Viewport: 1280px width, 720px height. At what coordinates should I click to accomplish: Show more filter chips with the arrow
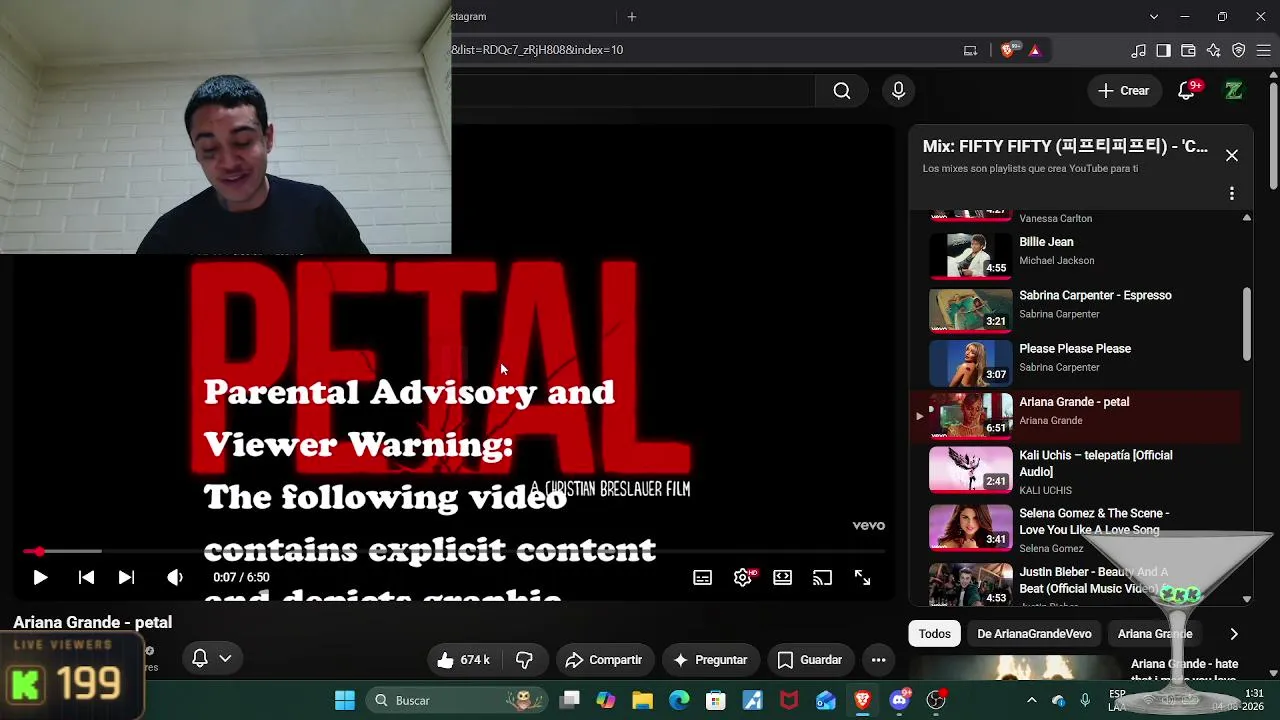click(1234, 634)
